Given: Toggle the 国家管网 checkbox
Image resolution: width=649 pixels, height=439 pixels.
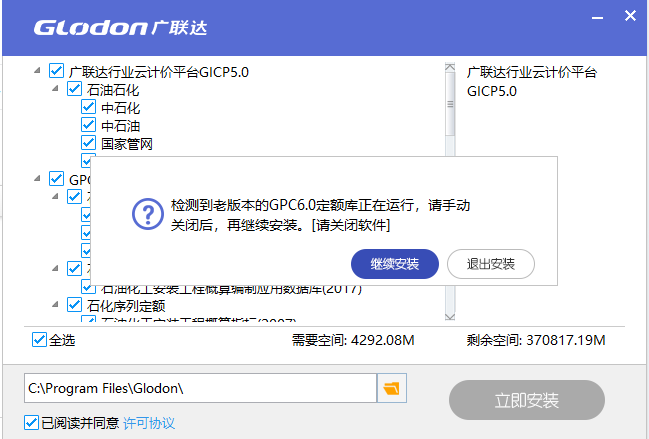Looking at the screenshot, I should click(x=89, y=143).
